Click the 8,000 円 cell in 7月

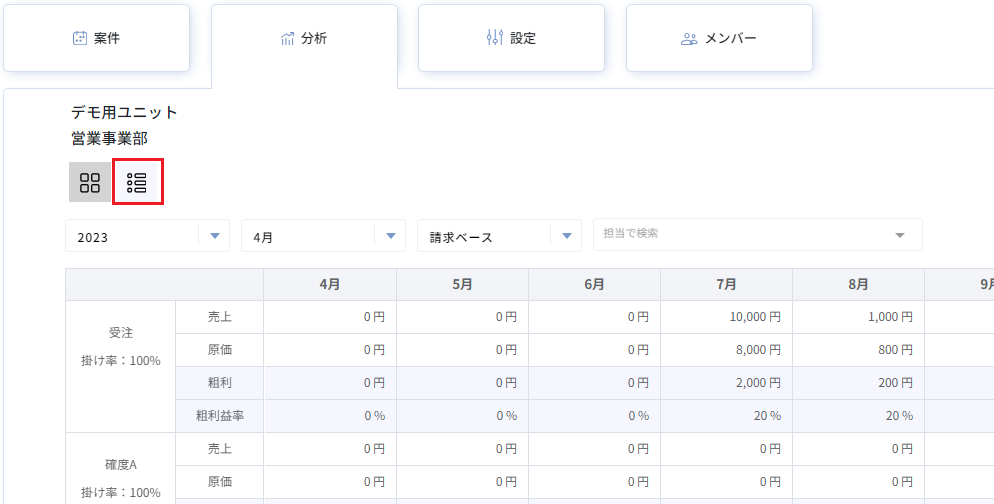(726, 350)
